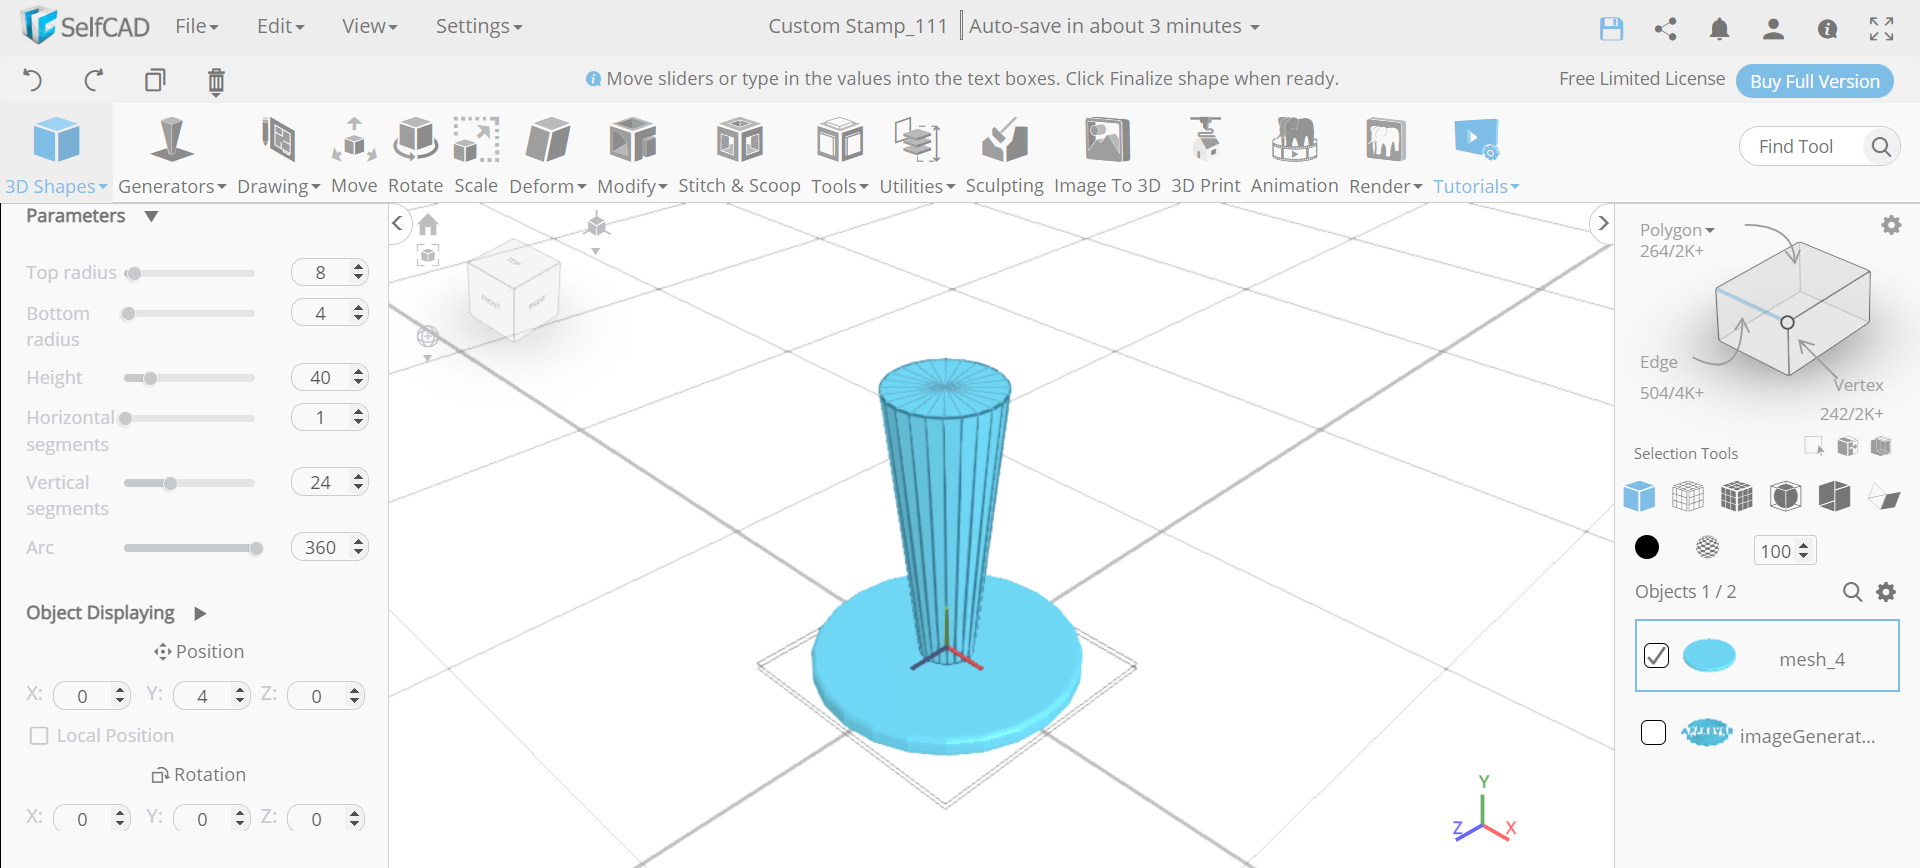Open the 3D Print tool

coord(1205,155)
